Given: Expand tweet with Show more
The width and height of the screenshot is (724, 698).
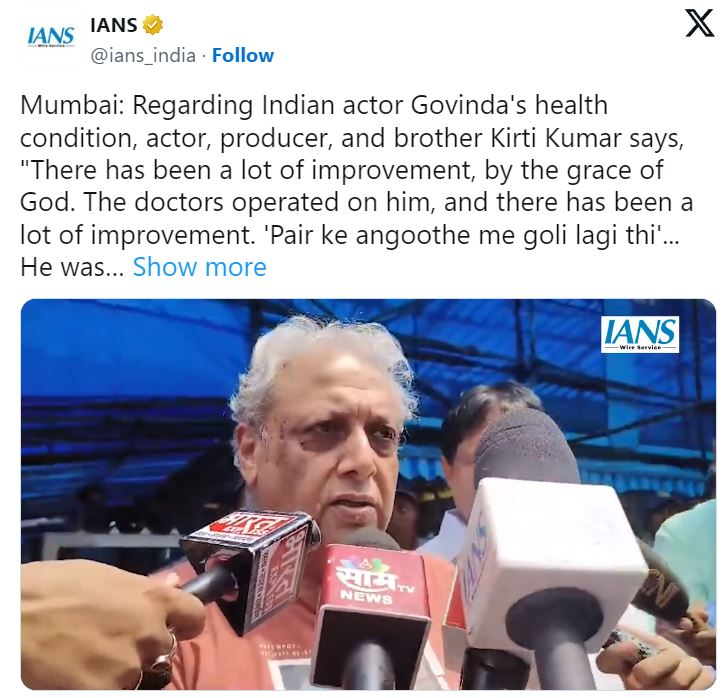Looking at the screenshot, I should (199, 267).
